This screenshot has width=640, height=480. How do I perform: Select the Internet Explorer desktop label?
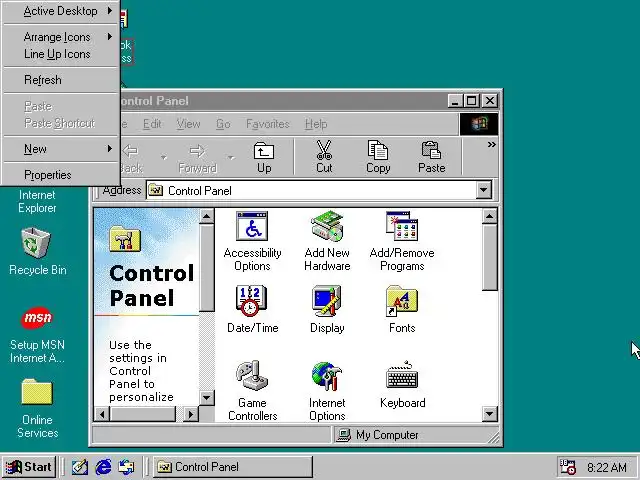[37, 201]
